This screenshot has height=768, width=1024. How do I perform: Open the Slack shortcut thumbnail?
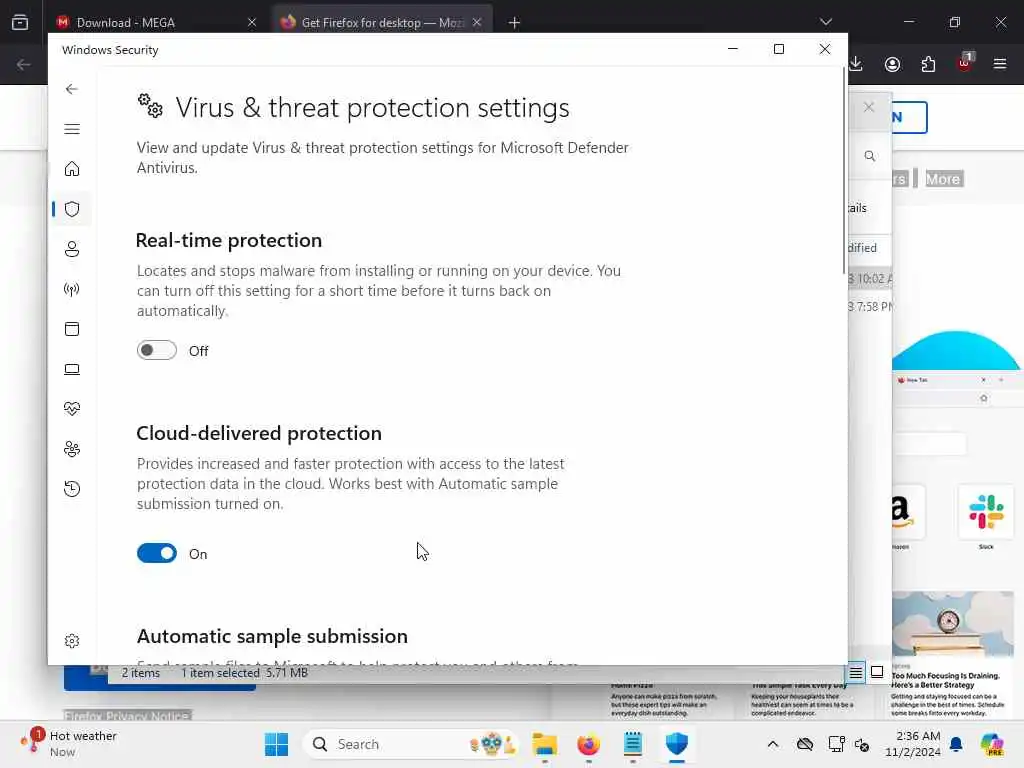click(x=986, y=512)
